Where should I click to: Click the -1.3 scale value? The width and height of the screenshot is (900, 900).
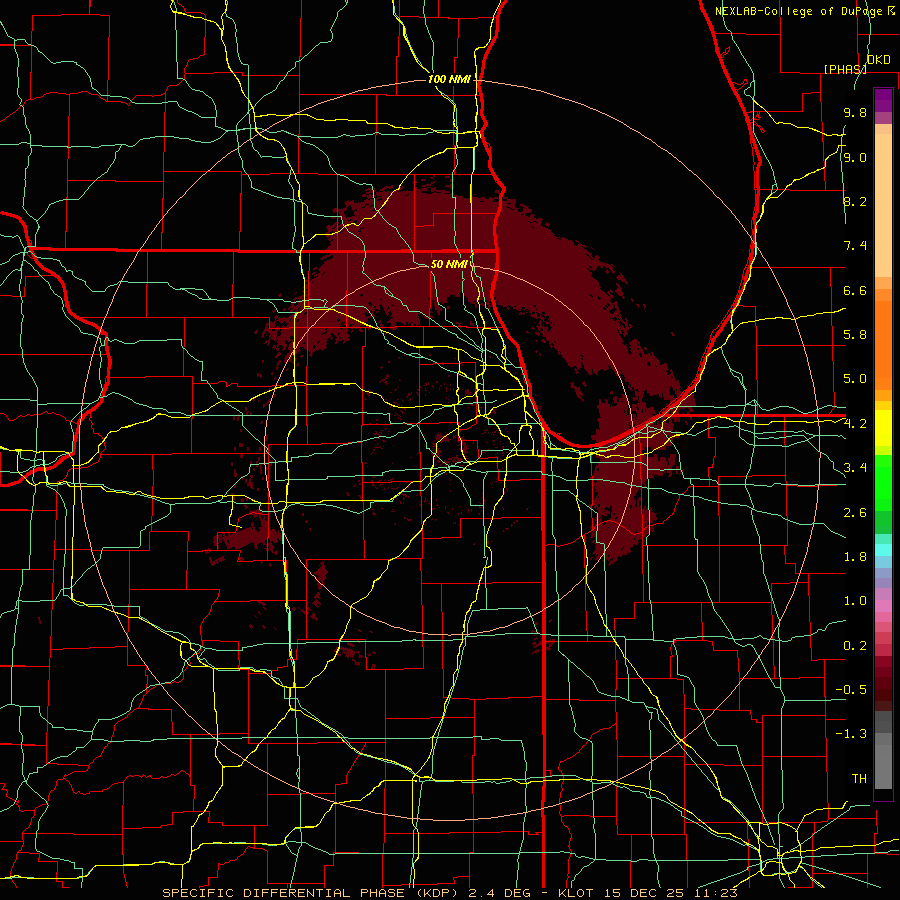(x=851, y=734)
